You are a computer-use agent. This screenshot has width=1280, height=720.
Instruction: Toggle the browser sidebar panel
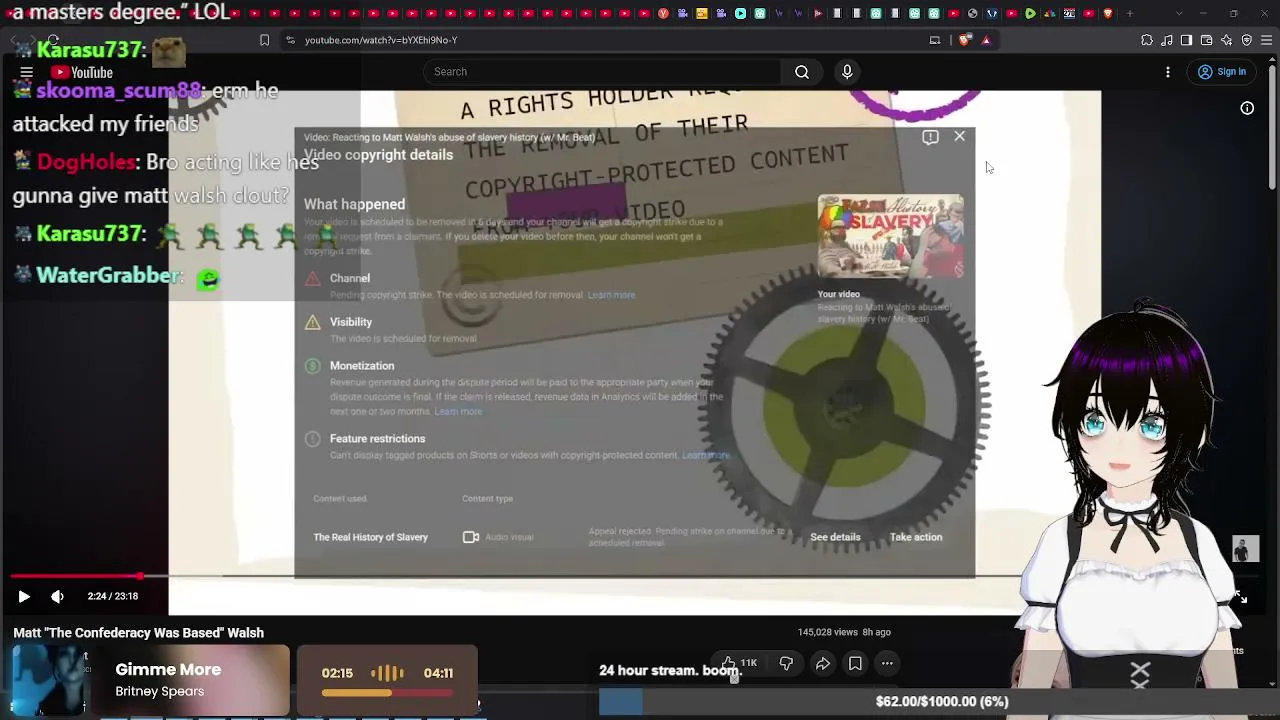point(1186,40)
